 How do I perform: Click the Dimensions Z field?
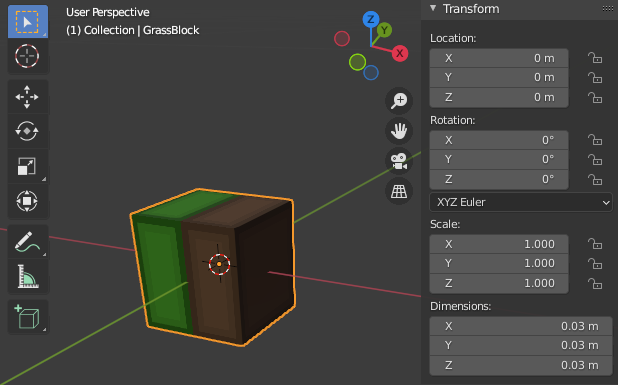(521, 365)
